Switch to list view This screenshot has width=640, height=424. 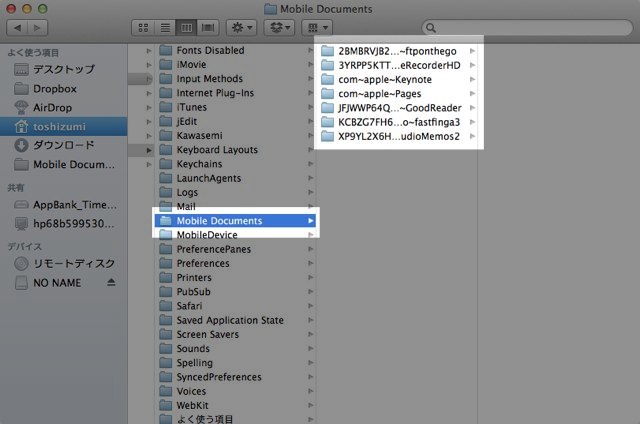[165, 28]
